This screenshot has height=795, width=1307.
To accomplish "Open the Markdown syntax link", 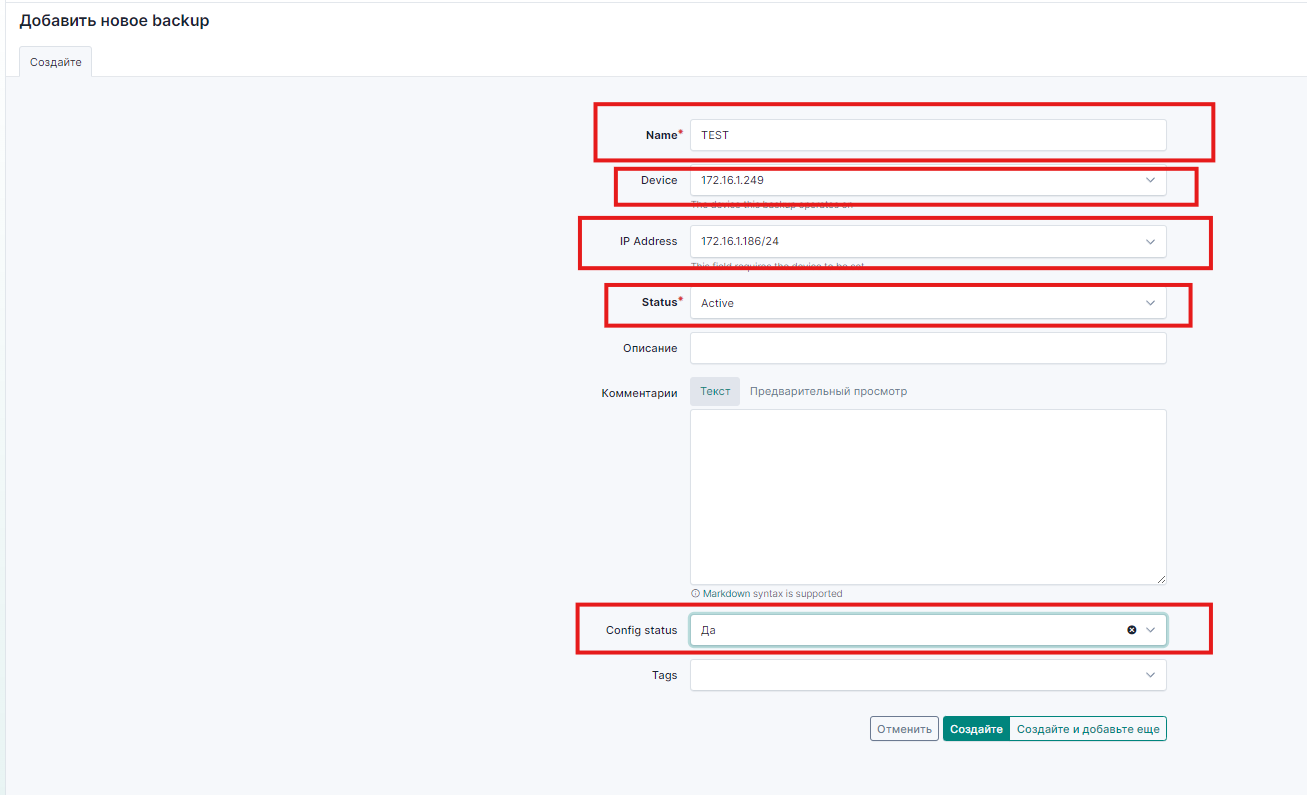I will point(726,594).
